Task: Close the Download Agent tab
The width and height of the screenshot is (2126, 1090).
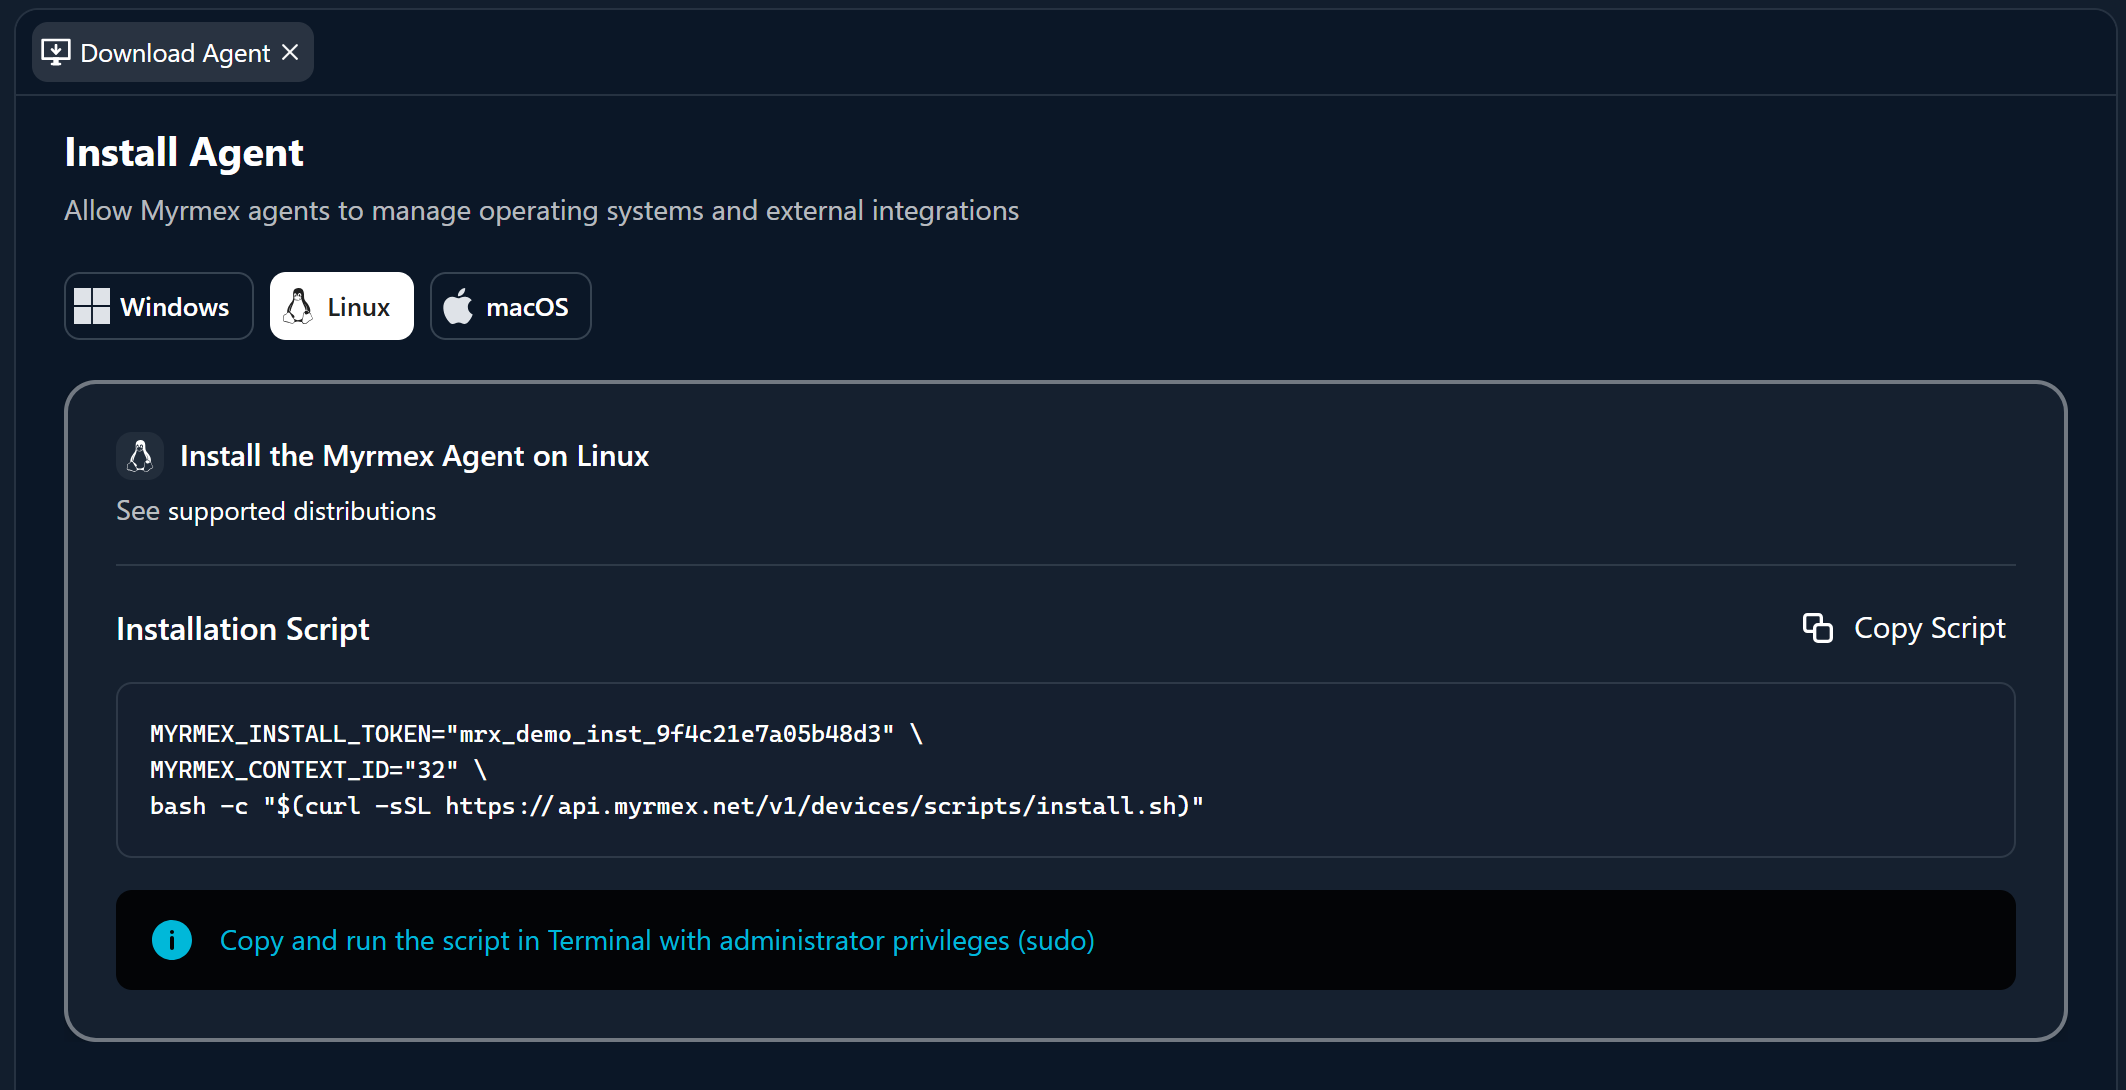Action: point(290,52)
